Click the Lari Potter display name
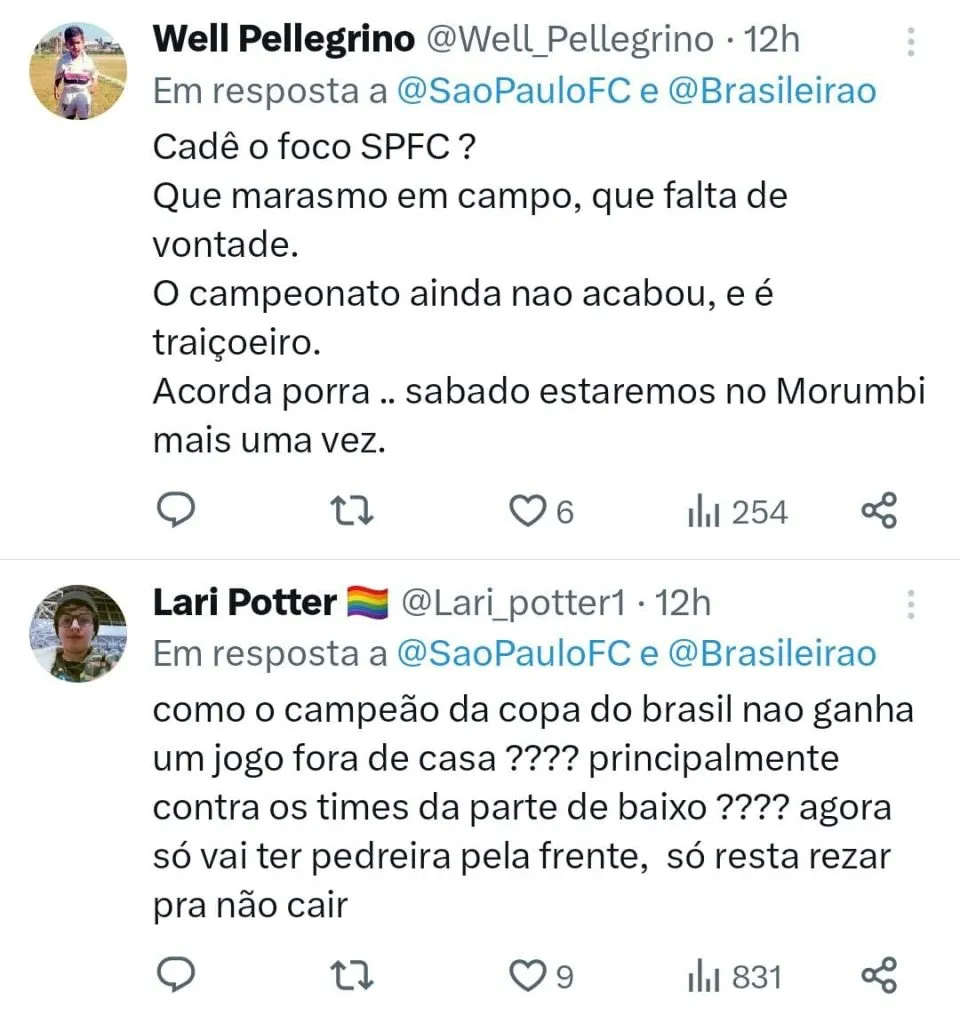This screenshot has height=1024, width=960. (x=244, y=603)
